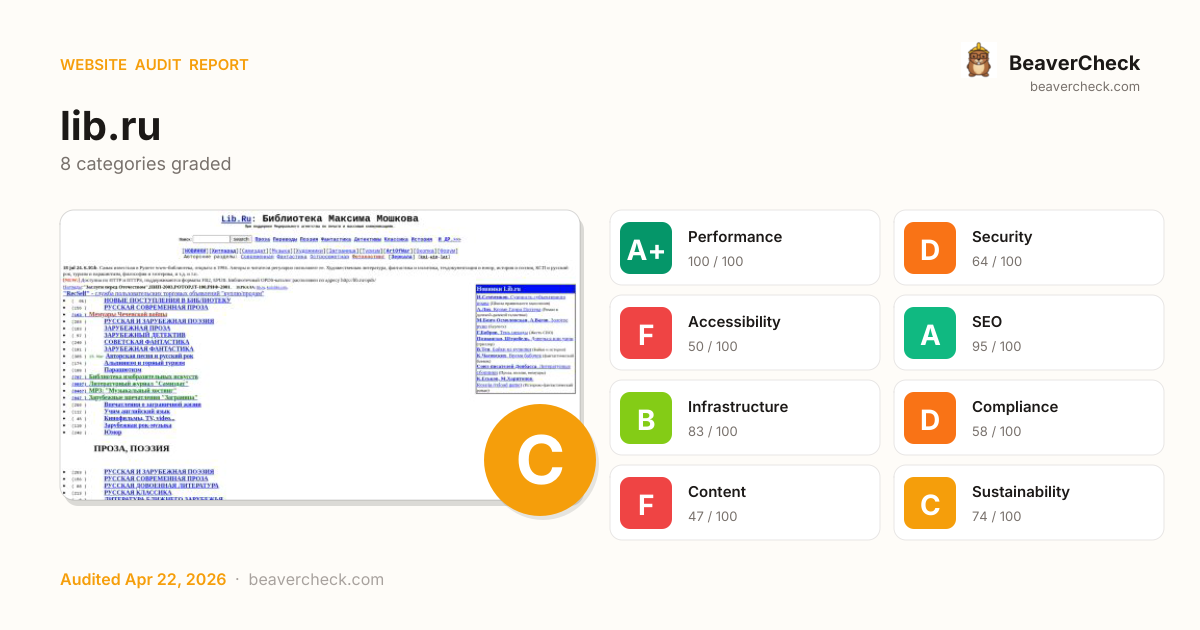This screenshot has width=1200, height=630.
Task: Click the Audited Apr 22, 2026 date text
Action: pos(143,580)
